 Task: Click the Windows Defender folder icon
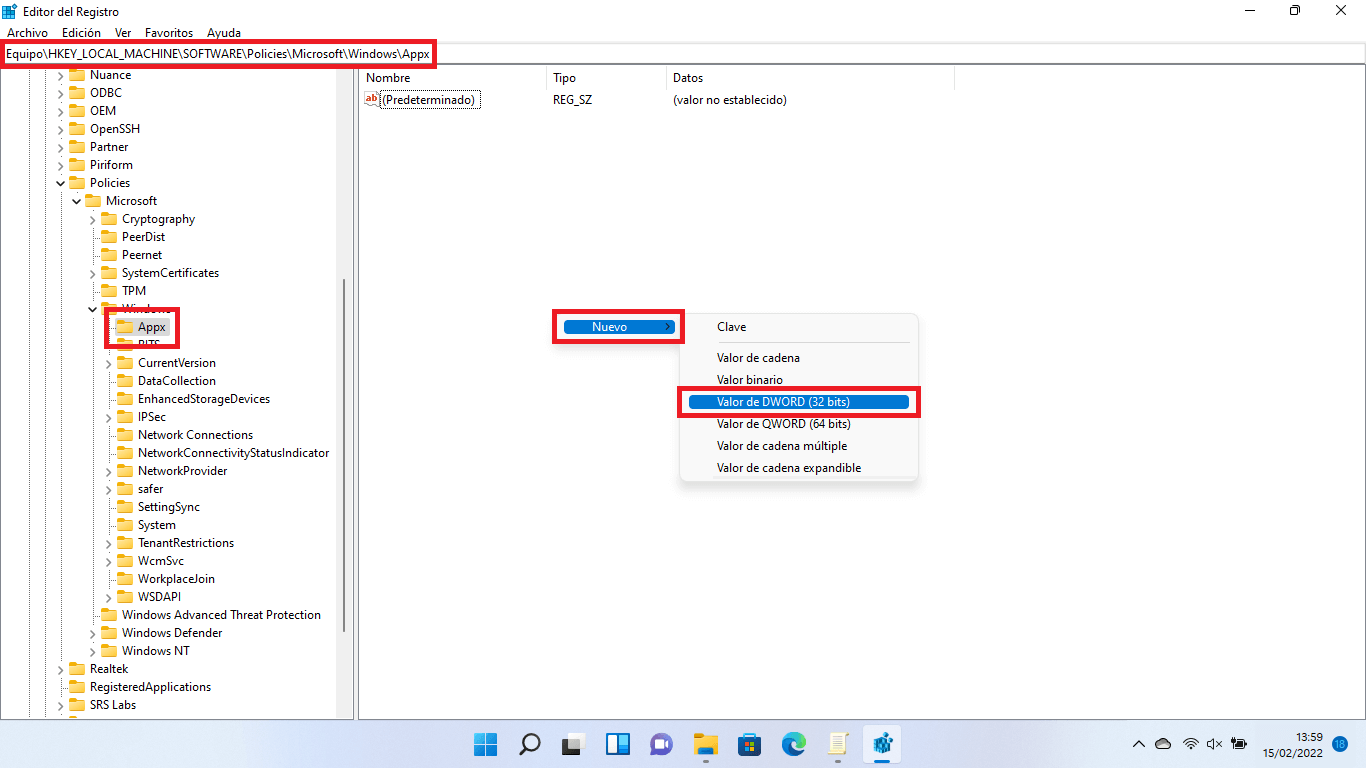109,633
